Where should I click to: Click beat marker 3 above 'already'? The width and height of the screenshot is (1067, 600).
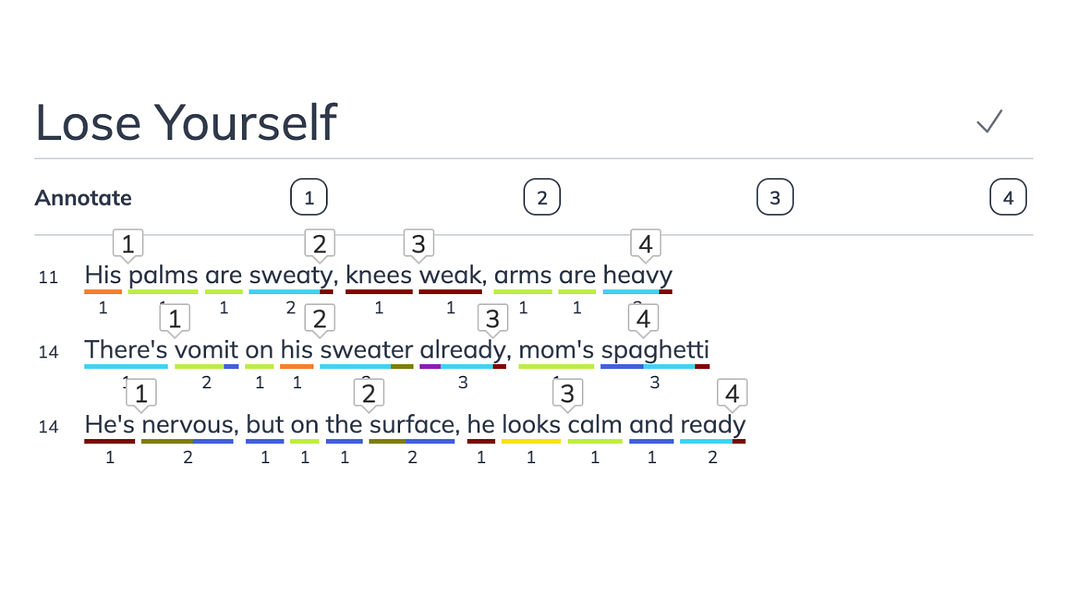coord(493,320)
